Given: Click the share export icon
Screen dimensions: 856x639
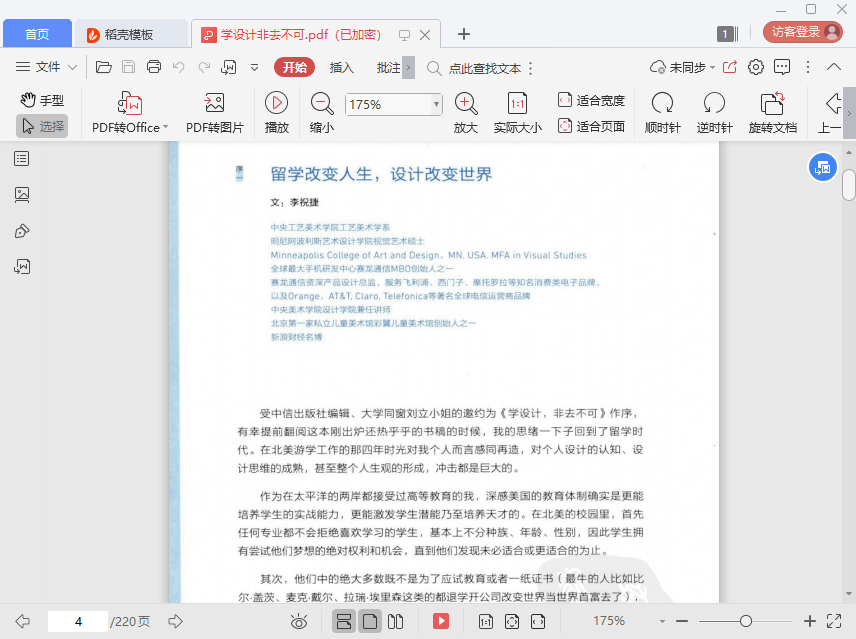Looking at the screenshot, I should click(x=730, y=67).
